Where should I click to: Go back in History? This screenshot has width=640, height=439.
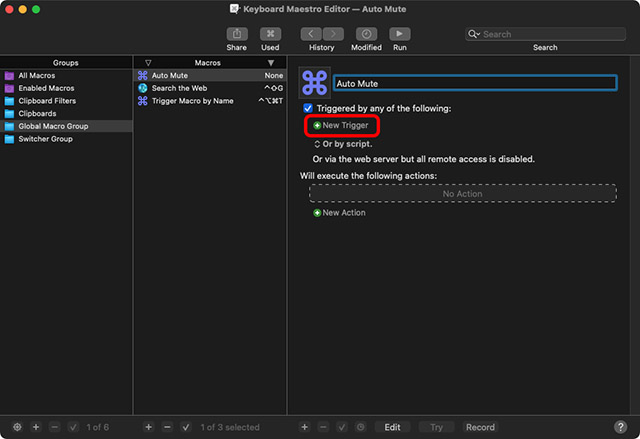pyautogui.click(x=311, y=34)
